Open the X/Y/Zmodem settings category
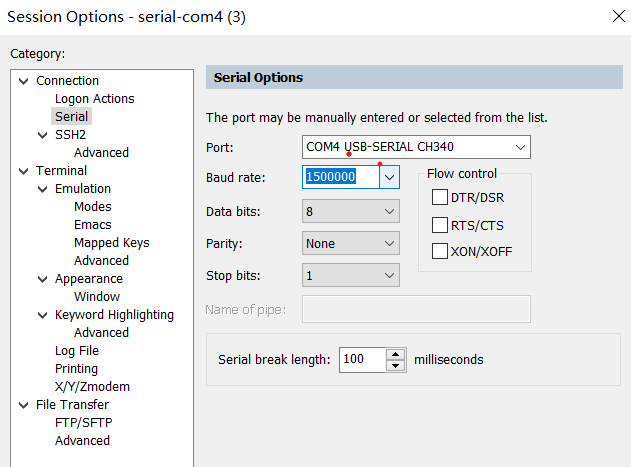This screenshot has width=631, height=467. click(x=92, y=387)
